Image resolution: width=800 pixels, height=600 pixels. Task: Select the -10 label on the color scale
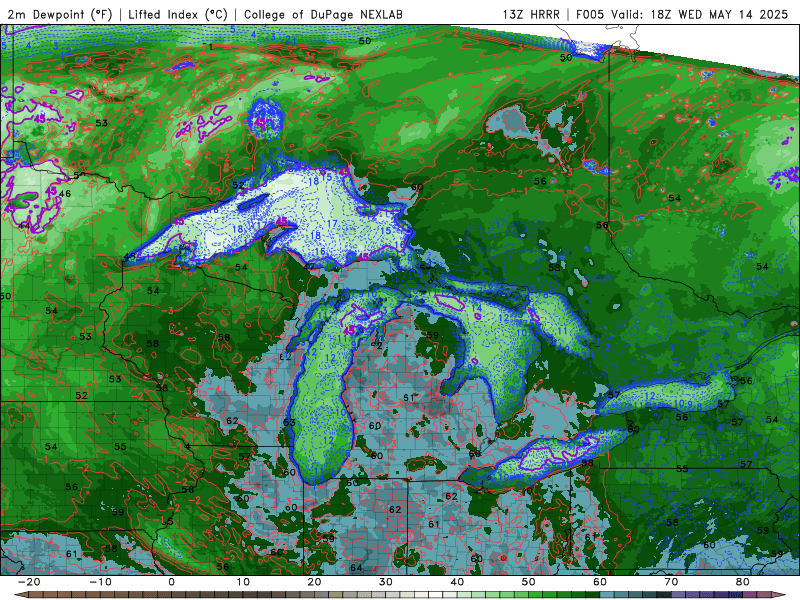pyautogui.click(x=100, y=582)
